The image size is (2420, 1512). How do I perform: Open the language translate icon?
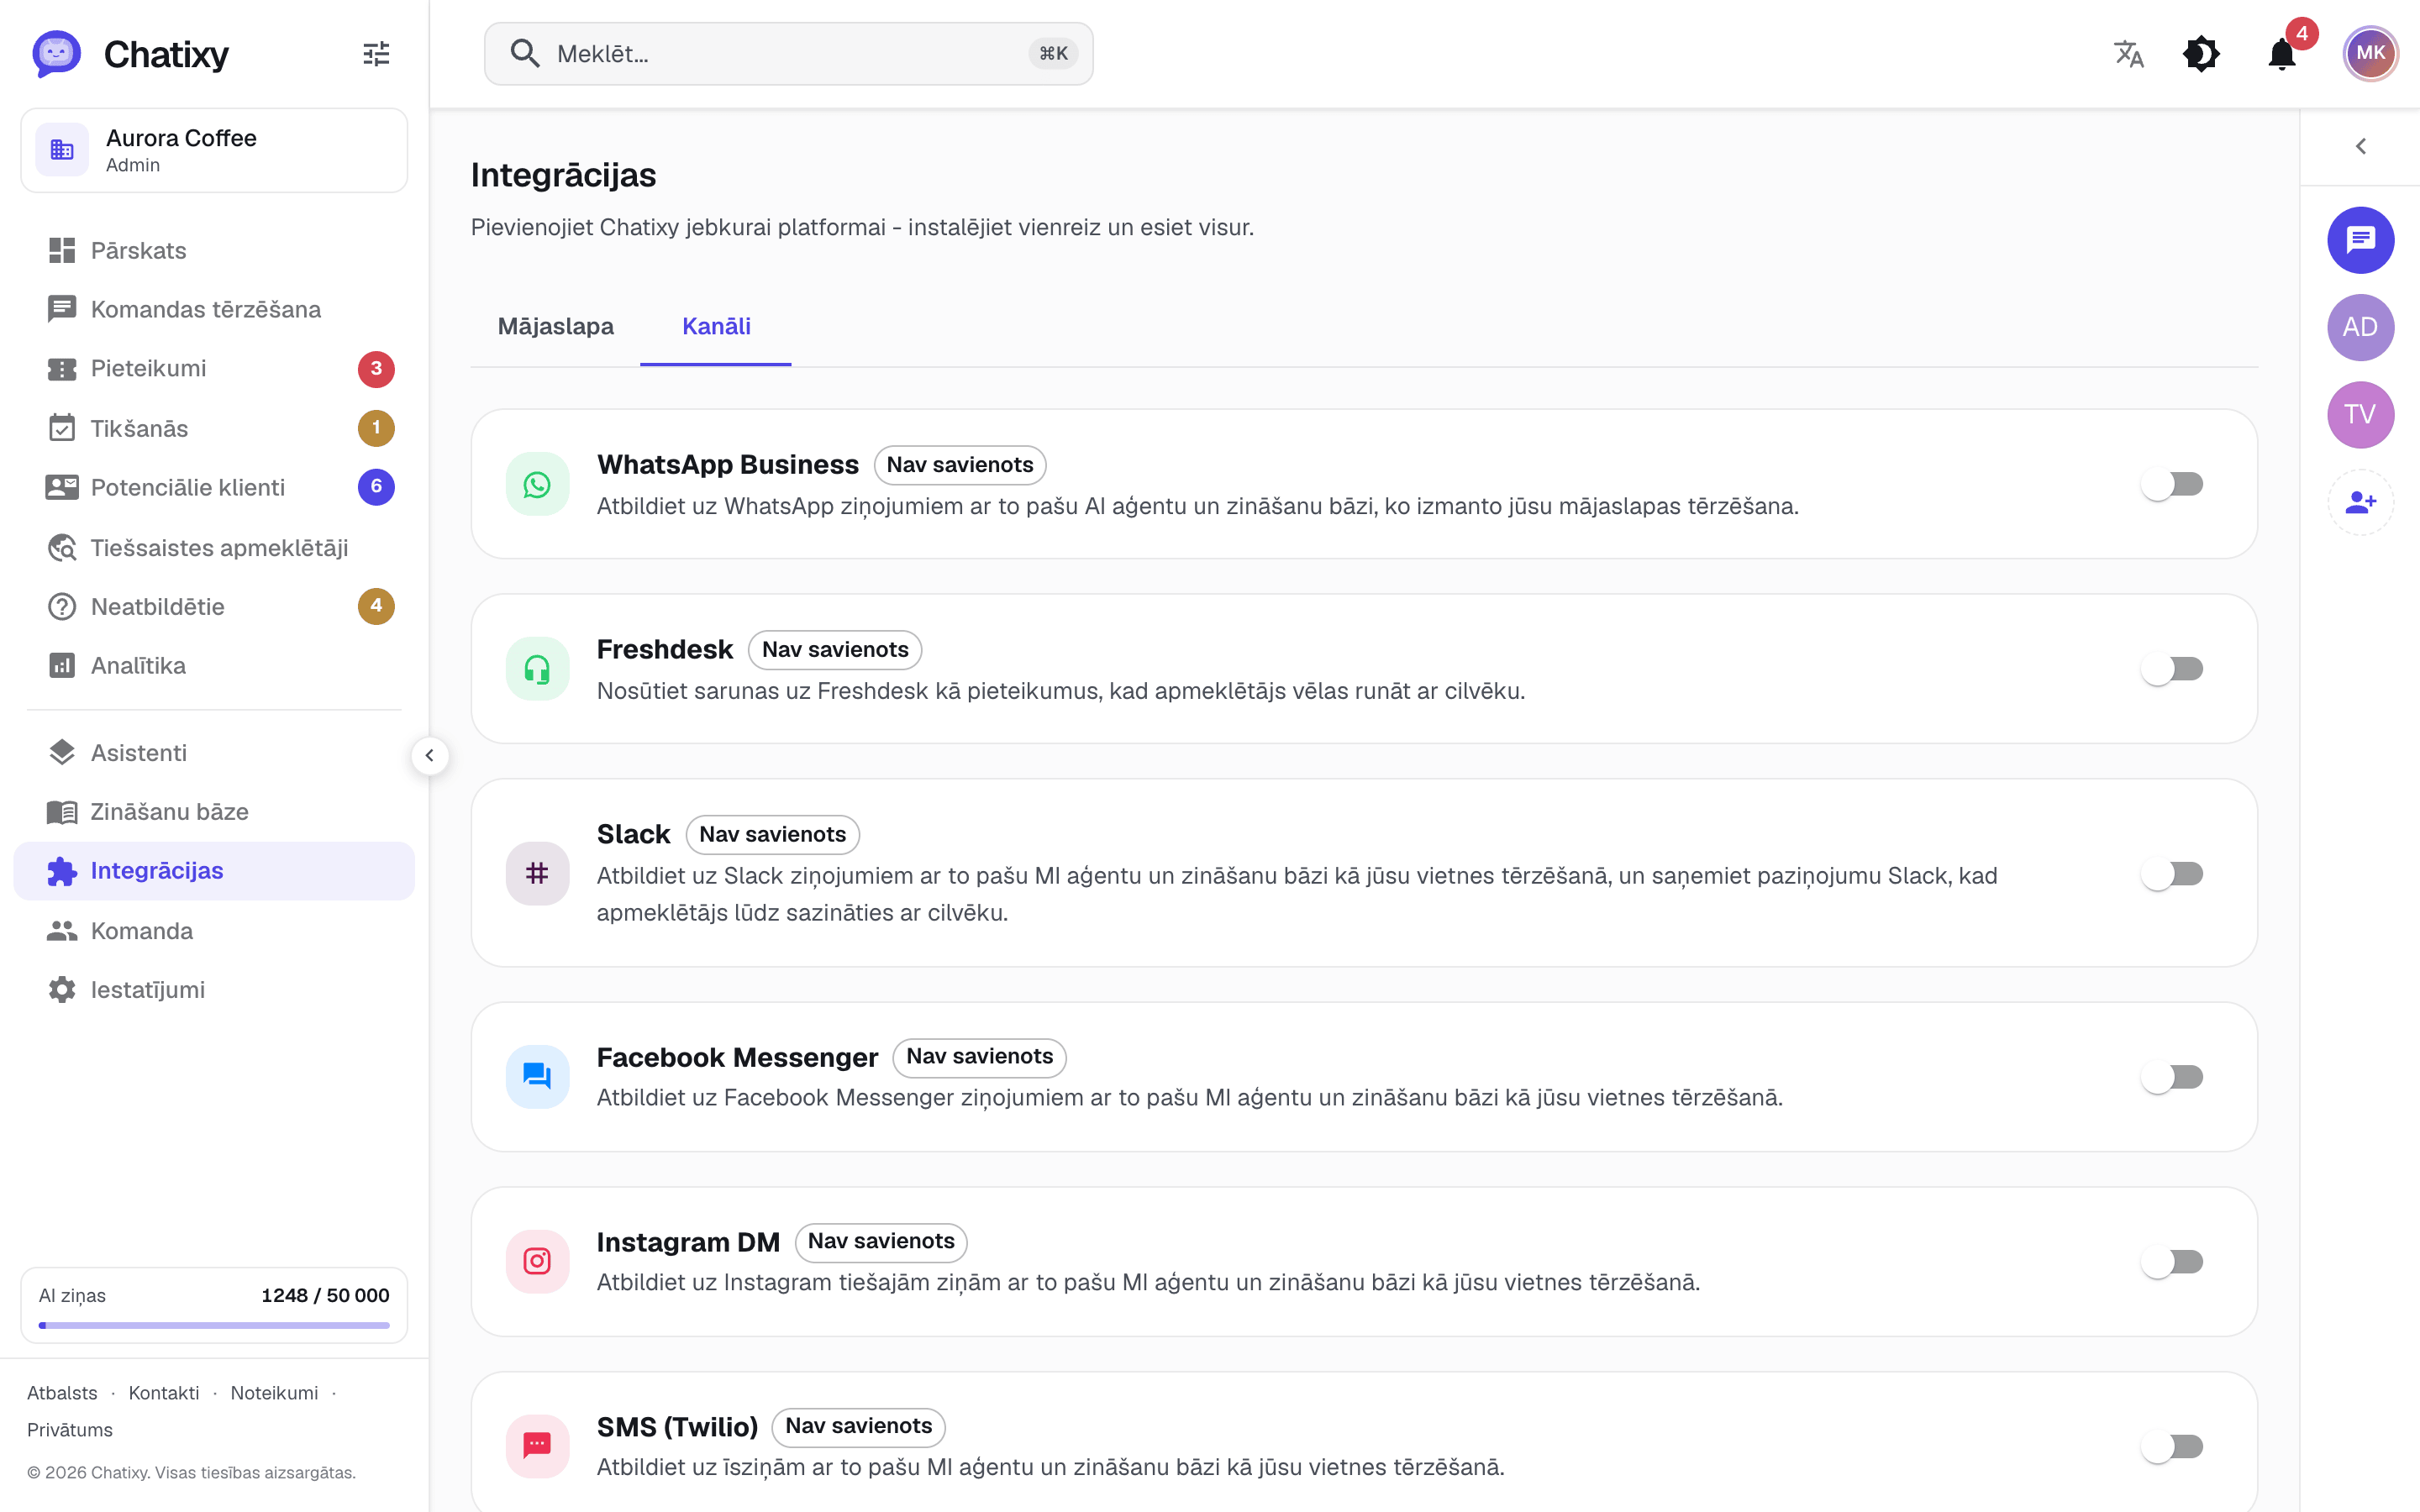click(2129, 54)
